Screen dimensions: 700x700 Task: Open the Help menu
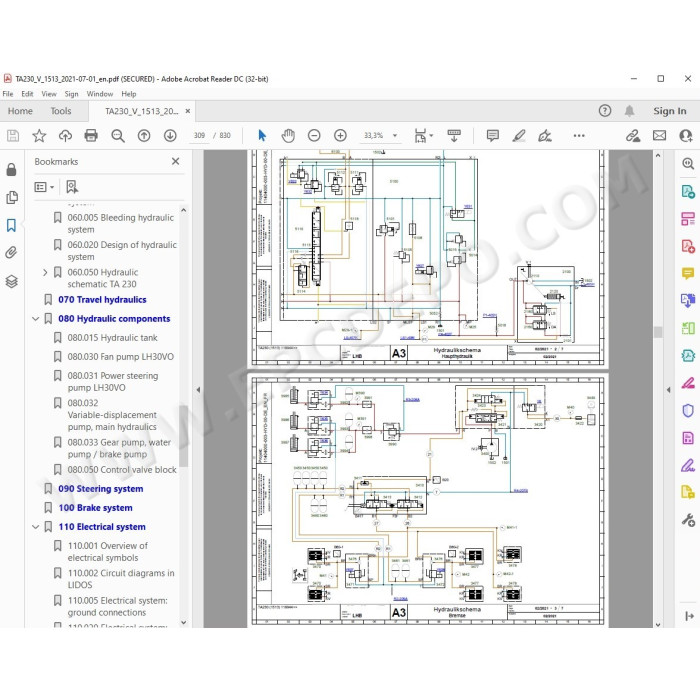[x=129, y=94]
